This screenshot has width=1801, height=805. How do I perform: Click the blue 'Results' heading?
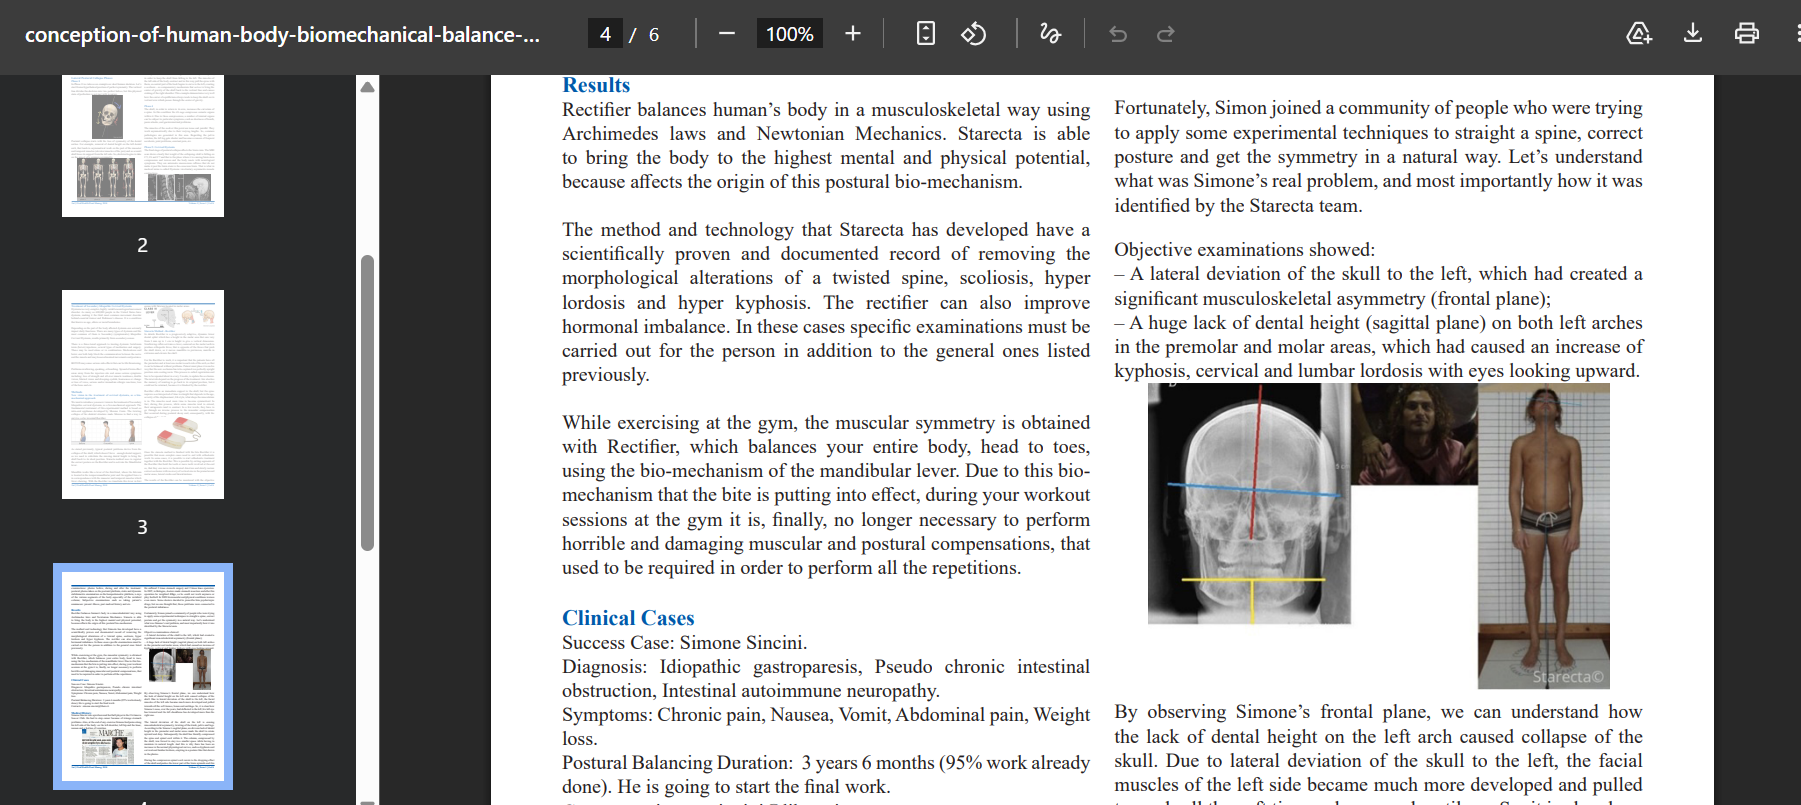pos(595,85)
